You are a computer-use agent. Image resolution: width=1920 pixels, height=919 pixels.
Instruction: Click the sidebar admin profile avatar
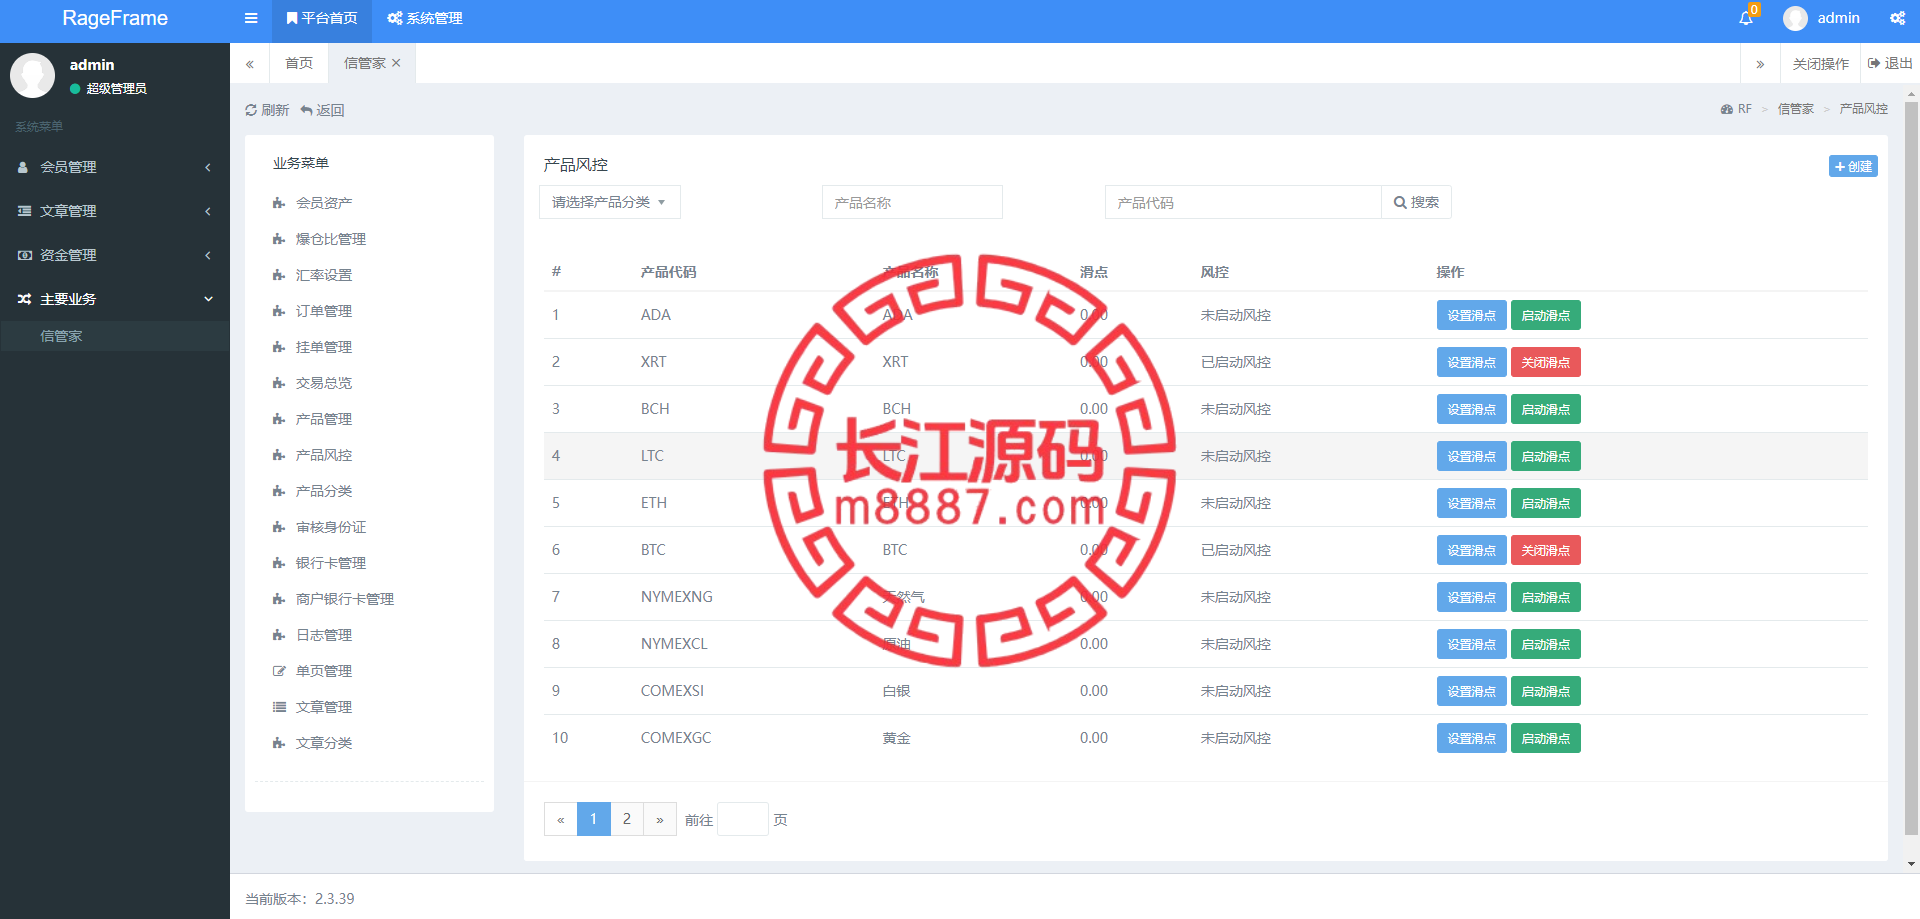click(32, 76)
